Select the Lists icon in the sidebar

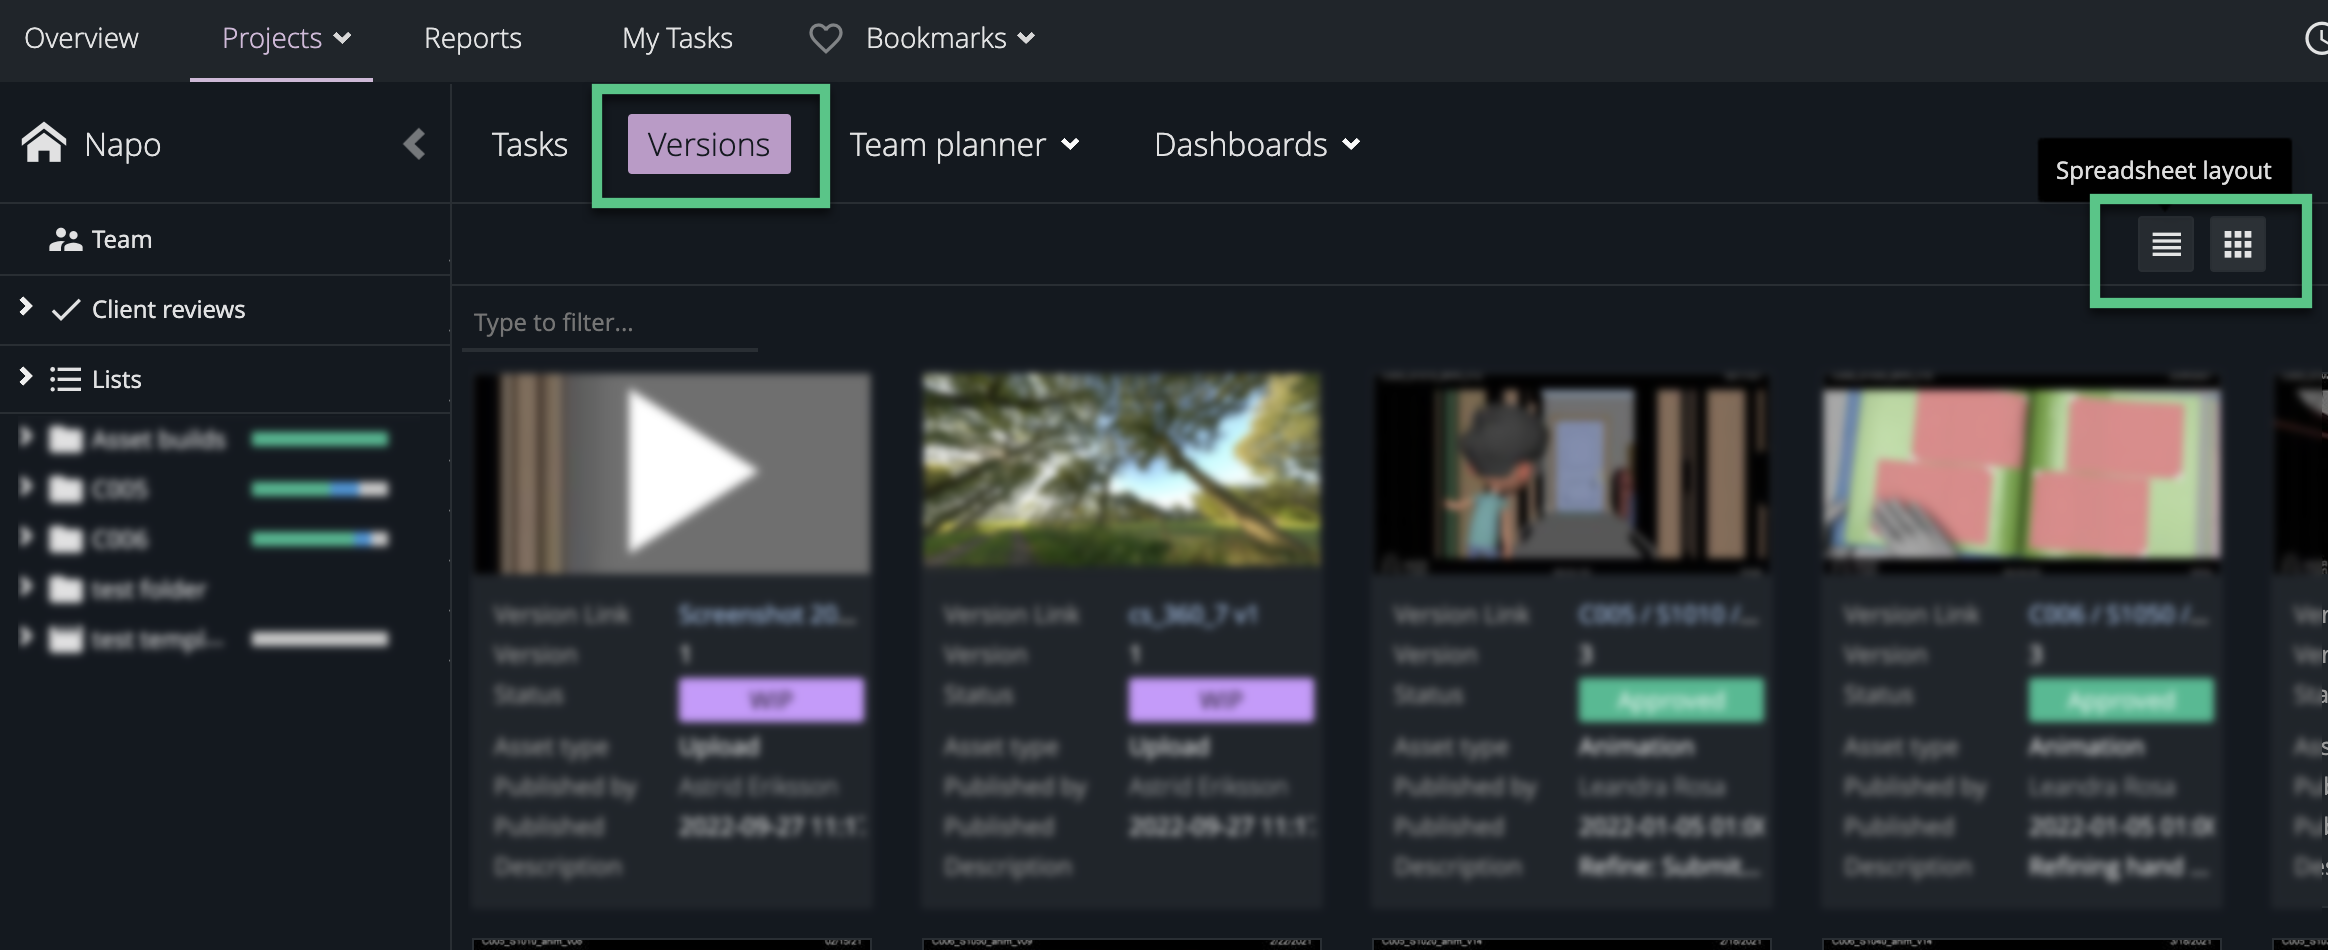(x=65, y=379)
